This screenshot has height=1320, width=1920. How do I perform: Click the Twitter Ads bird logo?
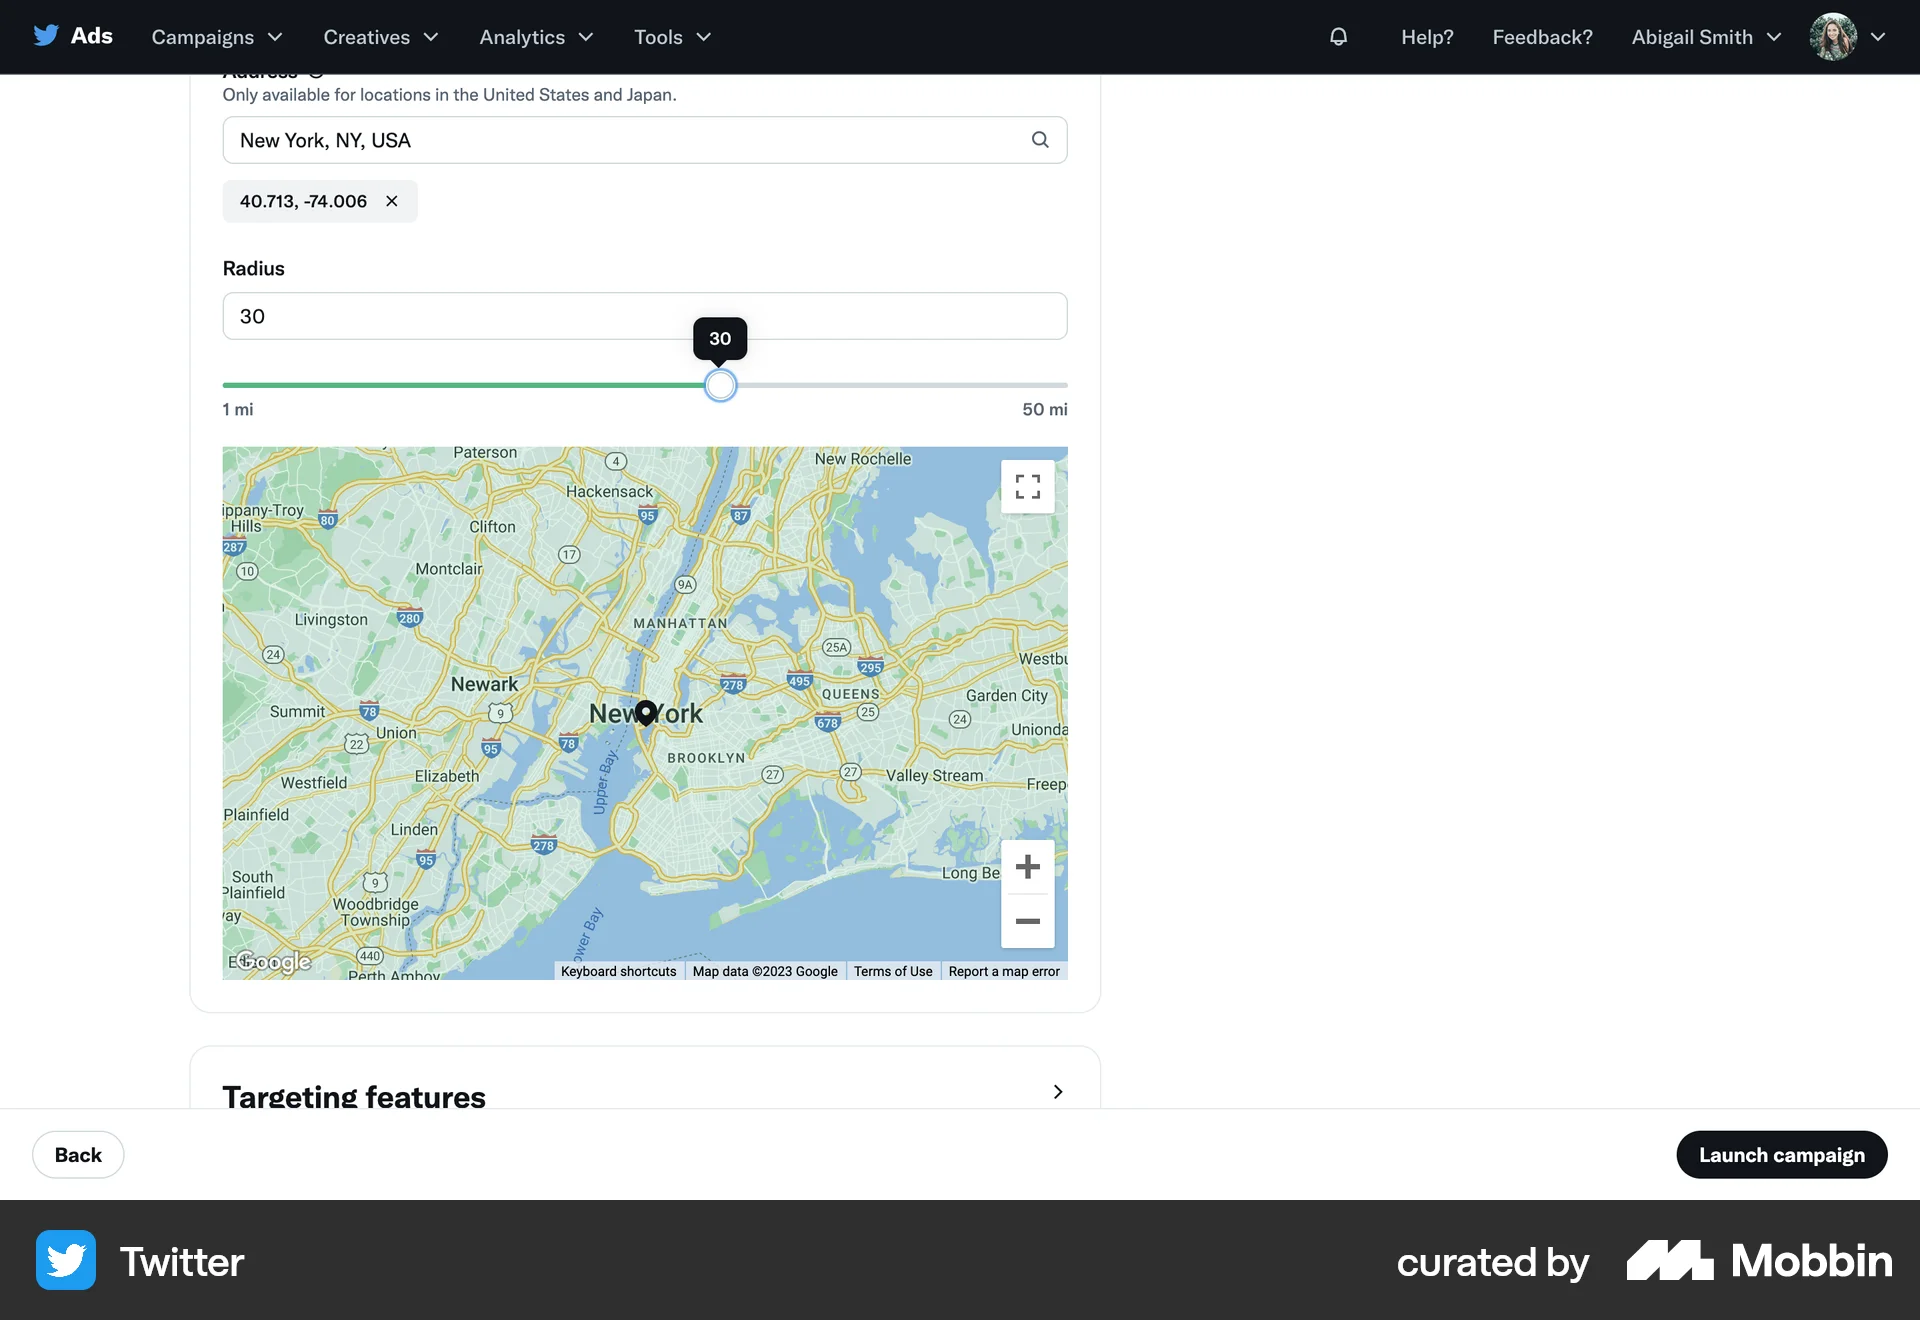click(x=46, y=35)
